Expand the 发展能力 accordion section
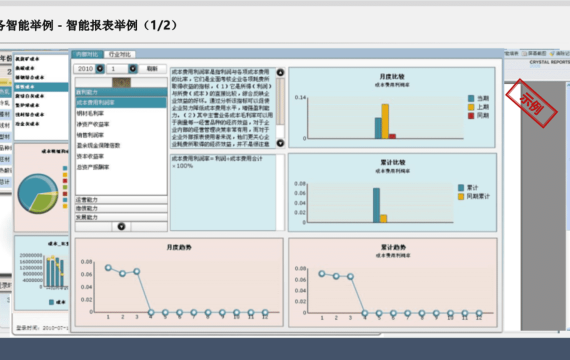The height and width of the screenshot is (360, 570). click(121, 217)
